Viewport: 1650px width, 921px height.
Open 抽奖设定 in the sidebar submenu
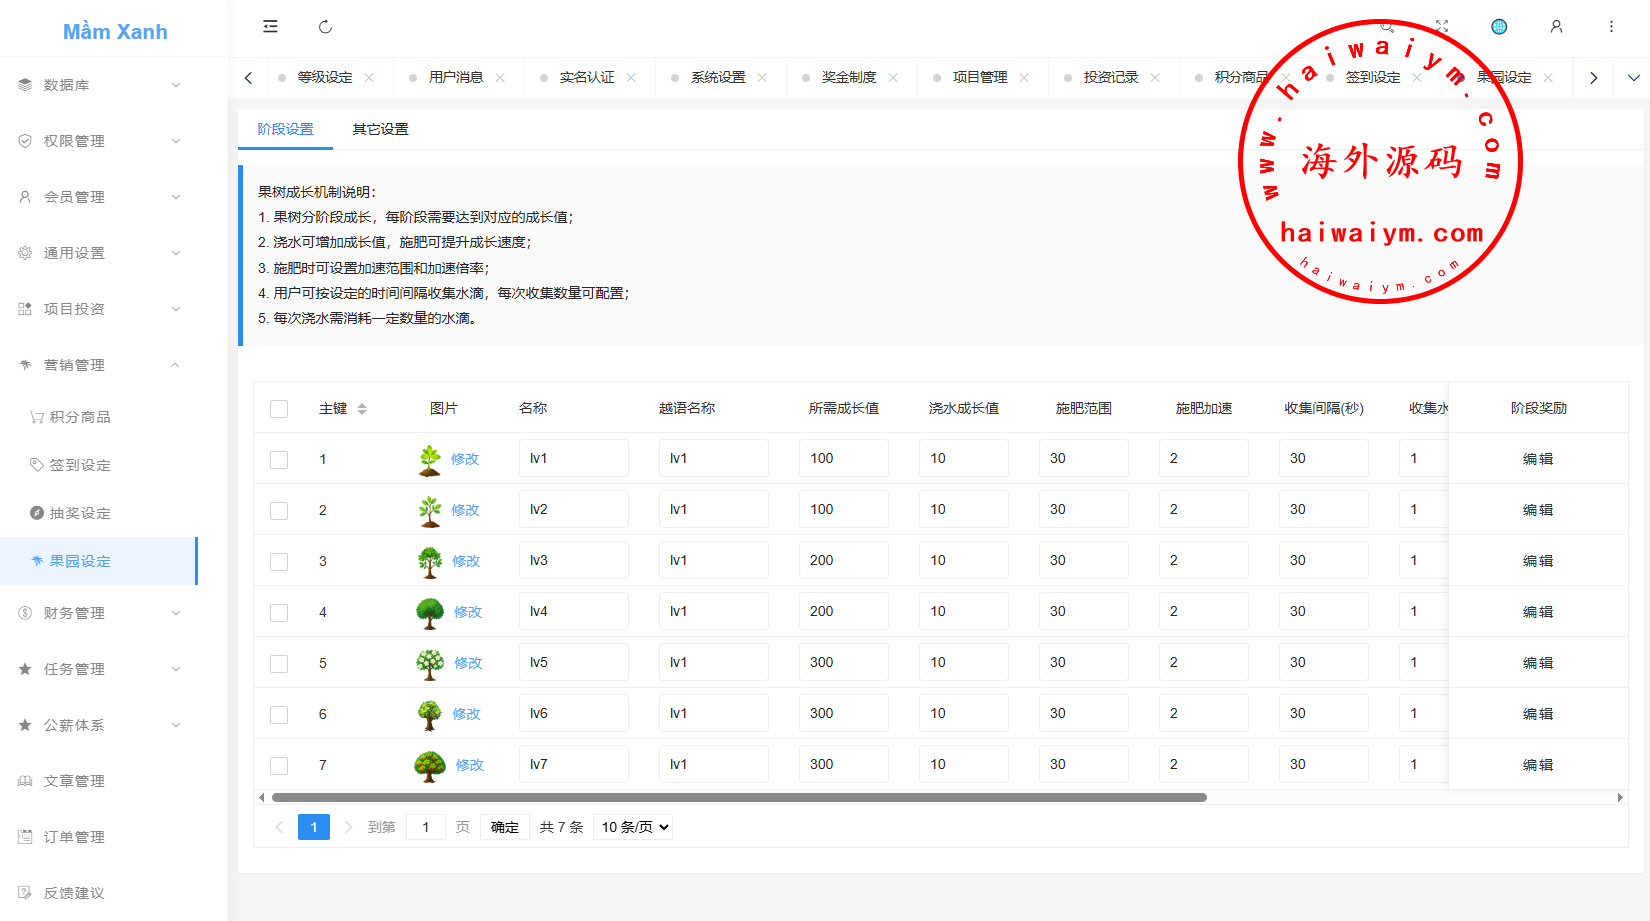coord(80,513)
